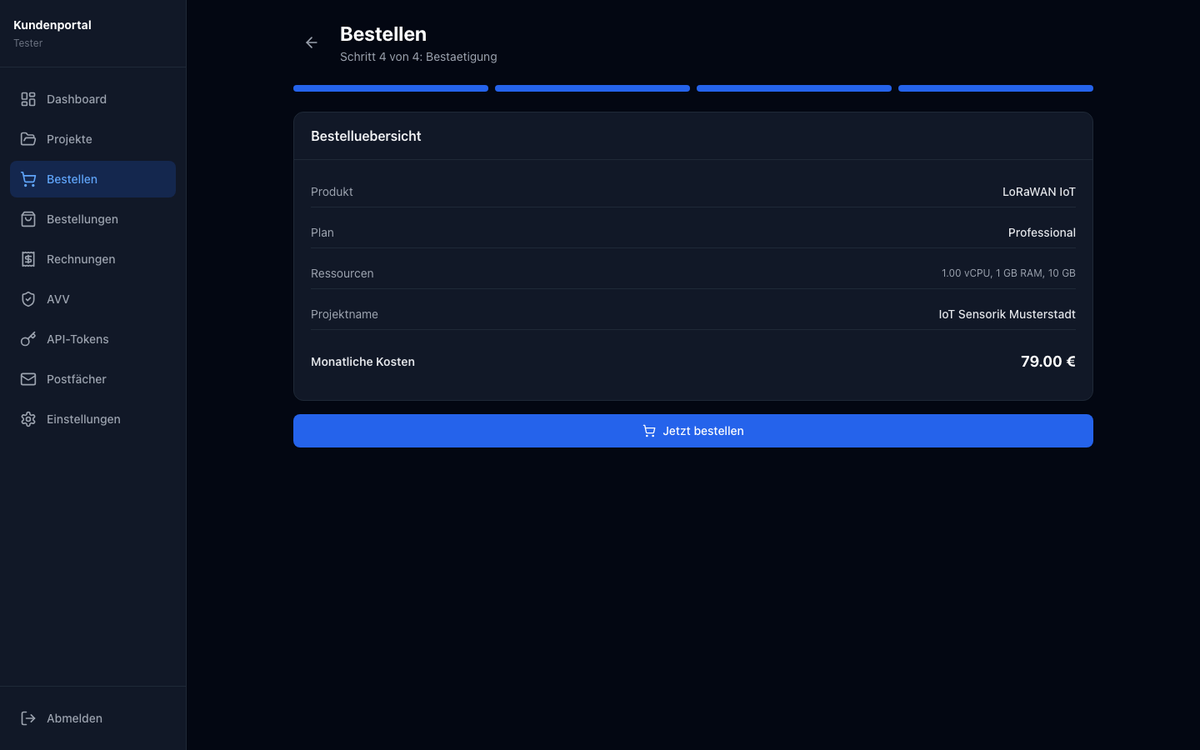Image resolution: width=1200 pixels, height=750 pixels.
Task: Open the Einstellungen gear icon
Action: 28,419
